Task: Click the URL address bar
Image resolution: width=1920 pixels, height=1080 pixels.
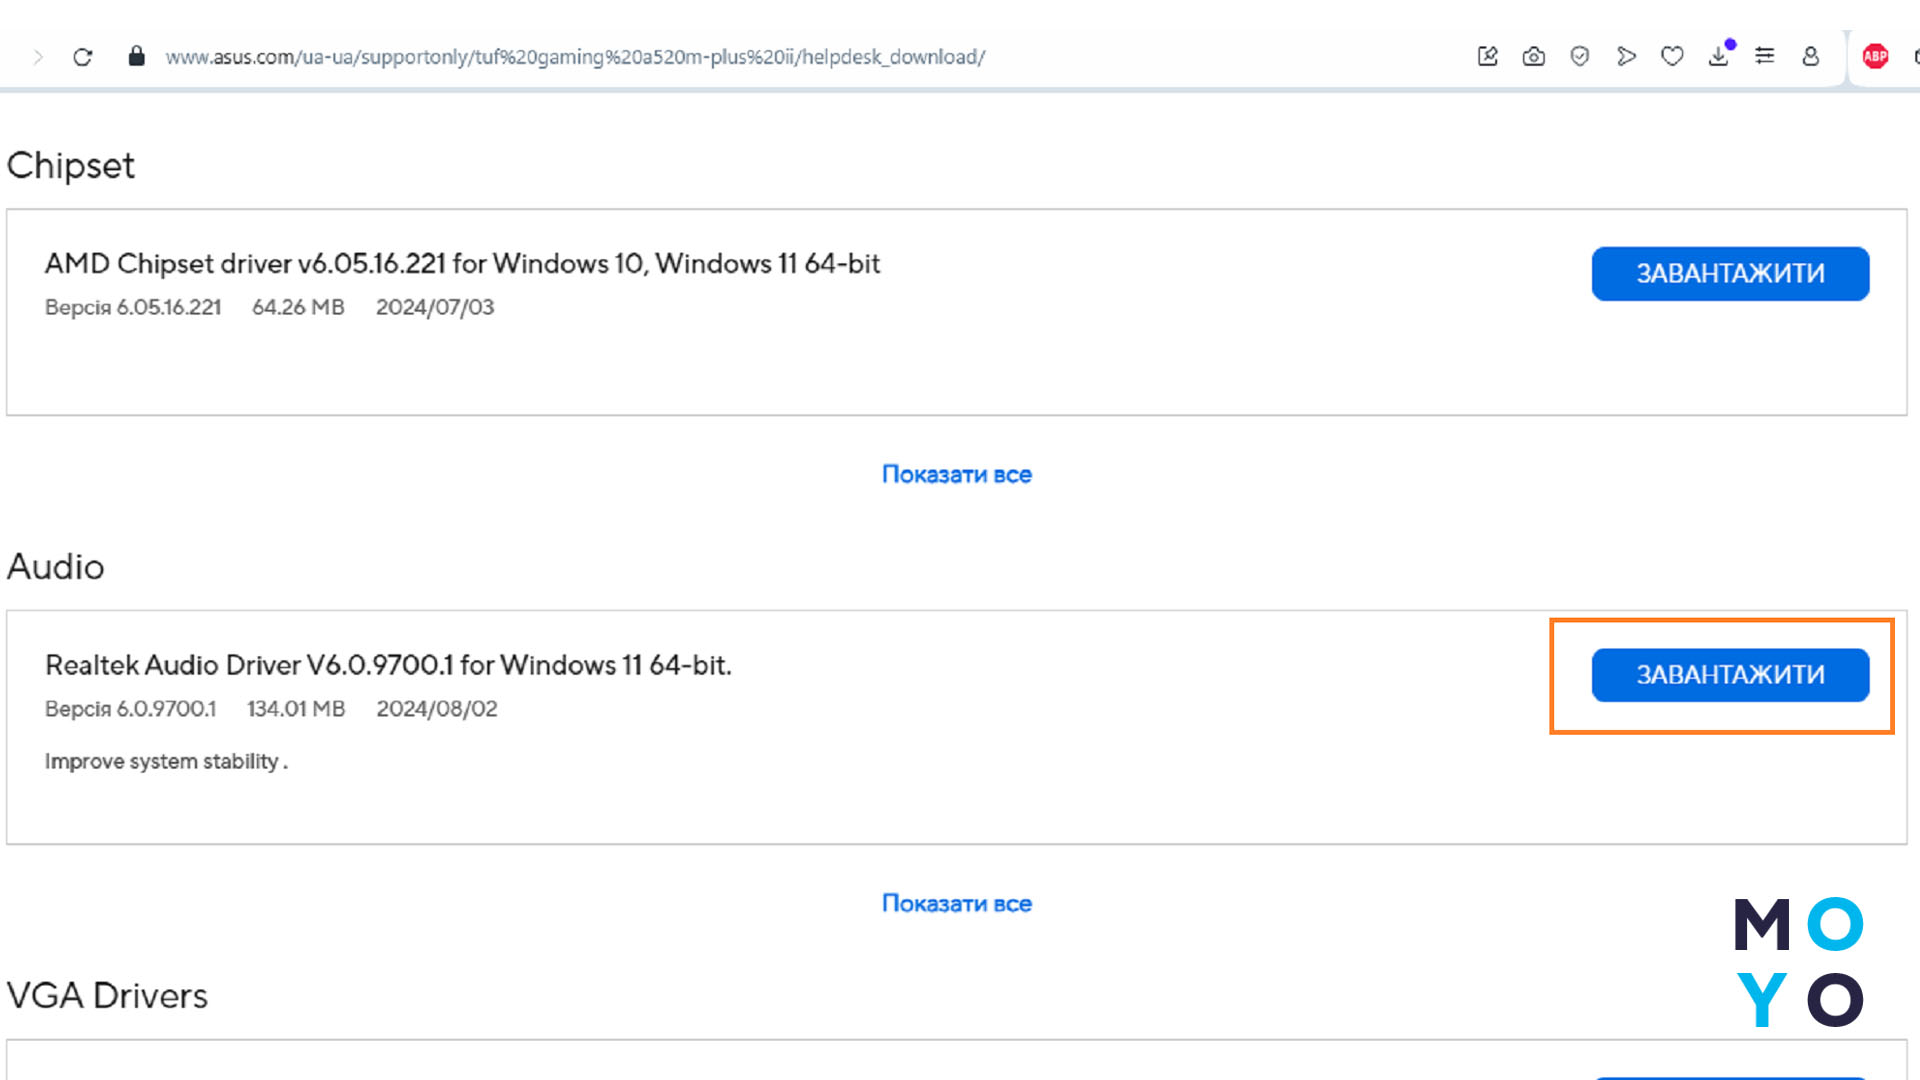Action: (575, 57)
